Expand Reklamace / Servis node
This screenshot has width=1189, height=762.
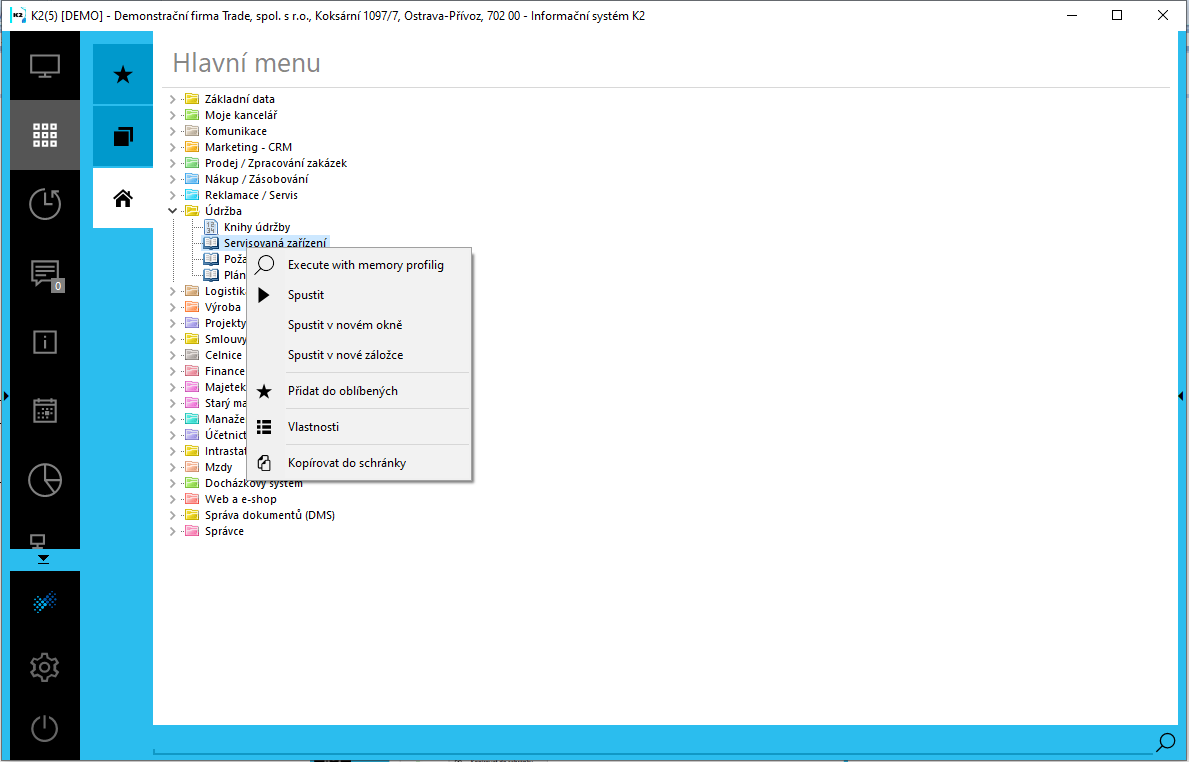(x=173, y=195)
